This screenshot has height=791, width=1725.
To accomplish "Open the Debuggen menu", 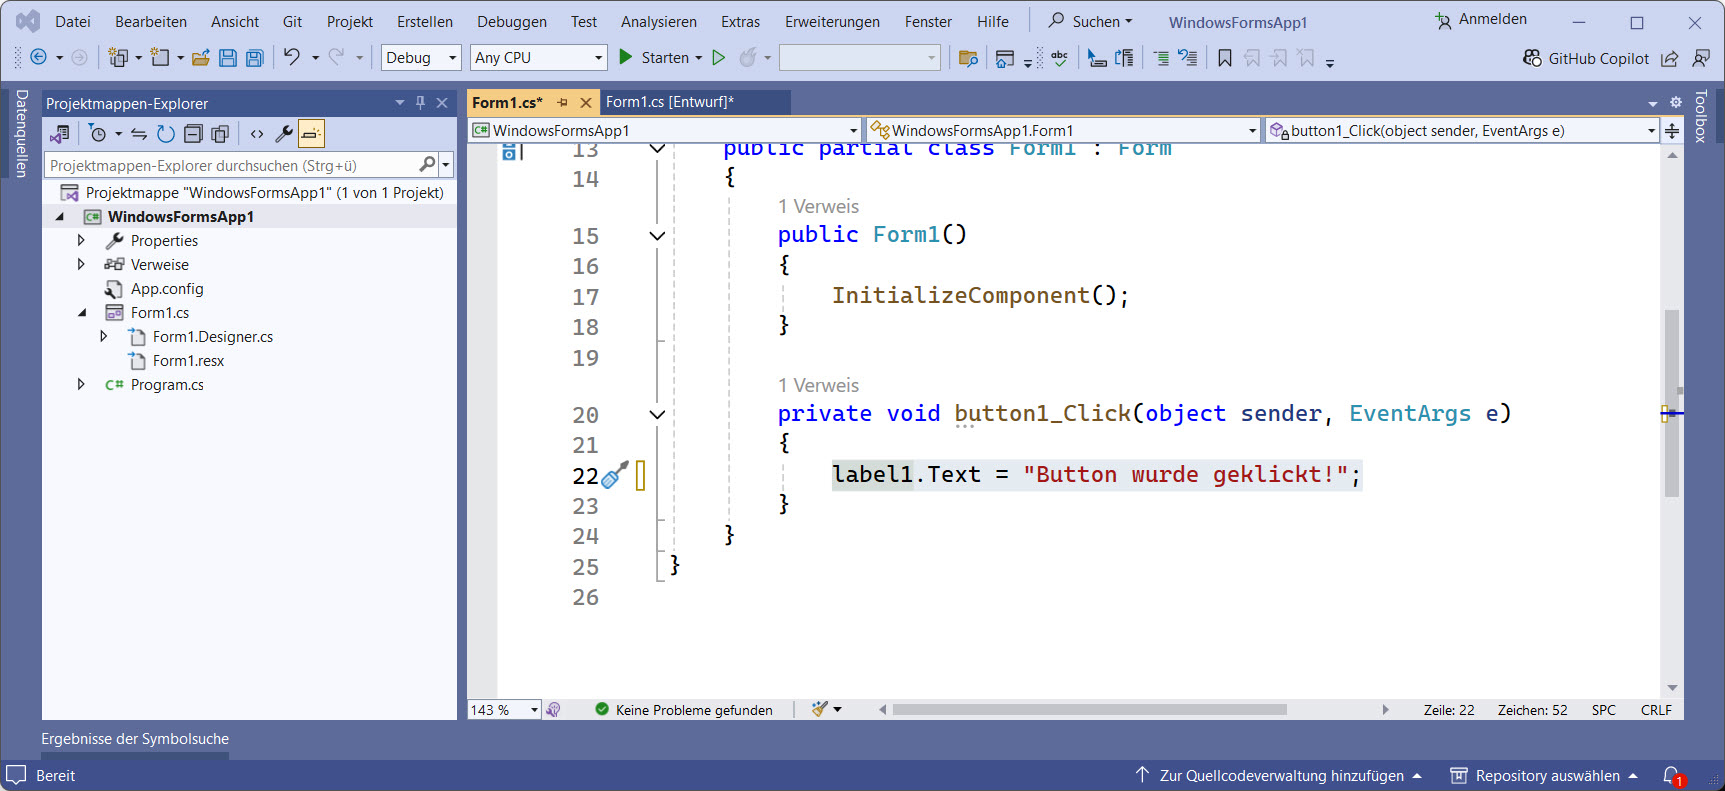I will (x=511, y=22).
